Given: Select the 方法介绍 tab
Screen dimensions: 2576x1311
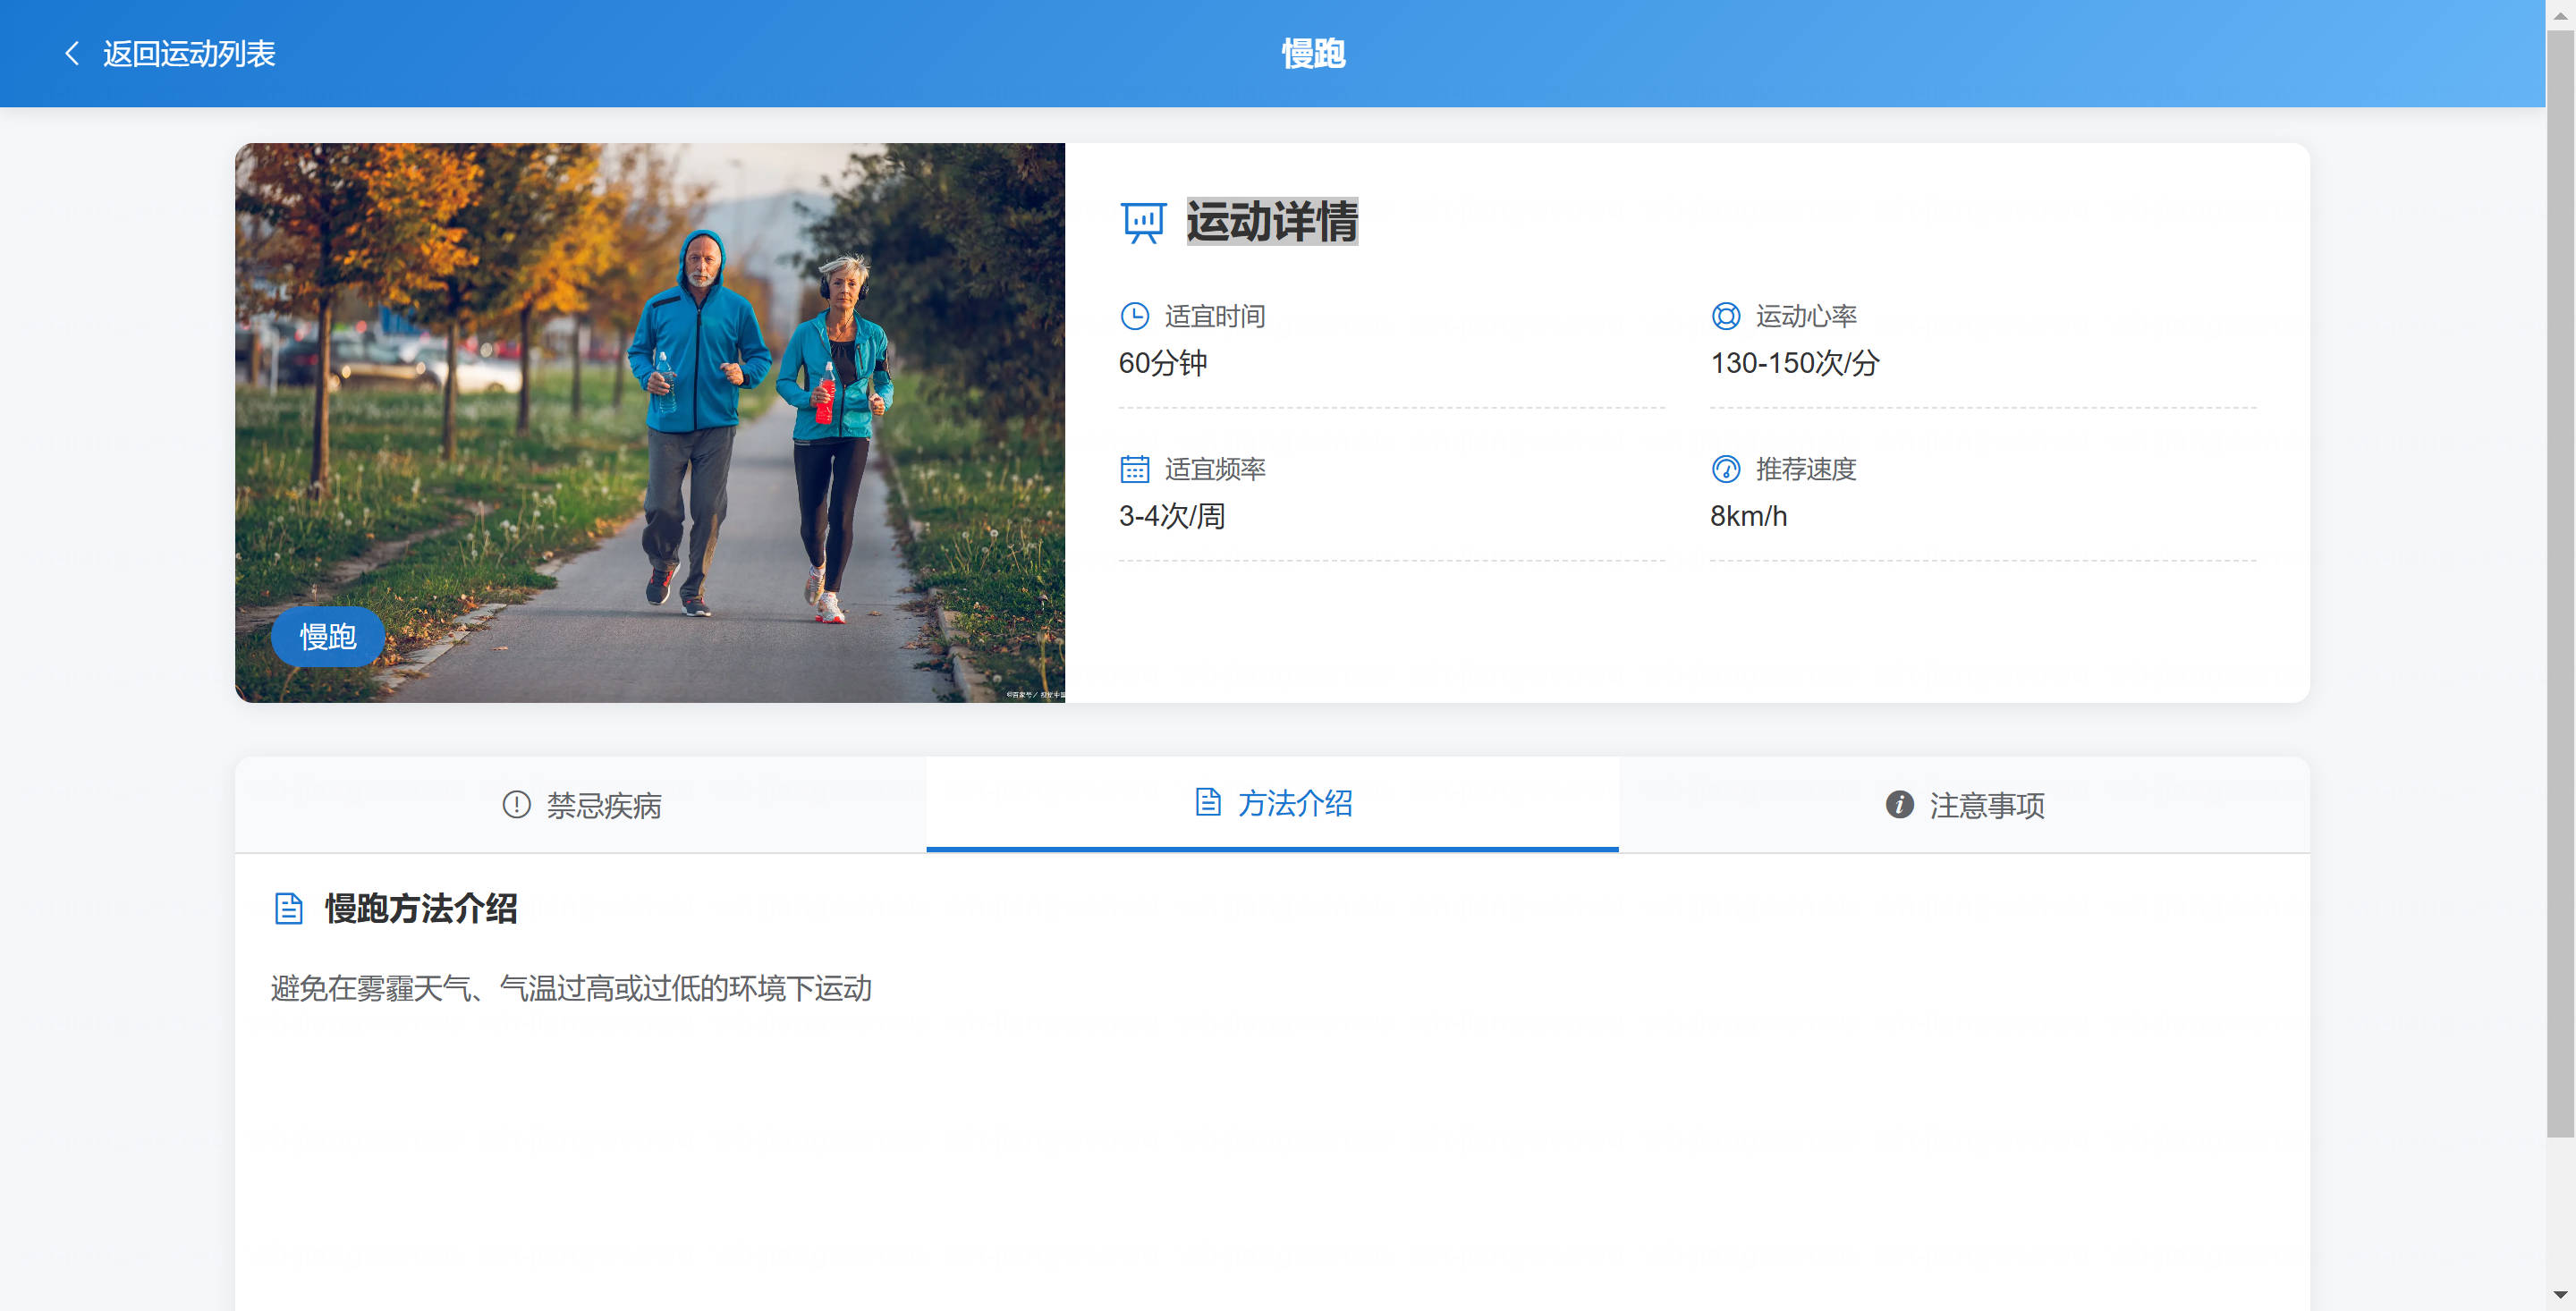Looking at the screenshot, I should [1272, 803].
